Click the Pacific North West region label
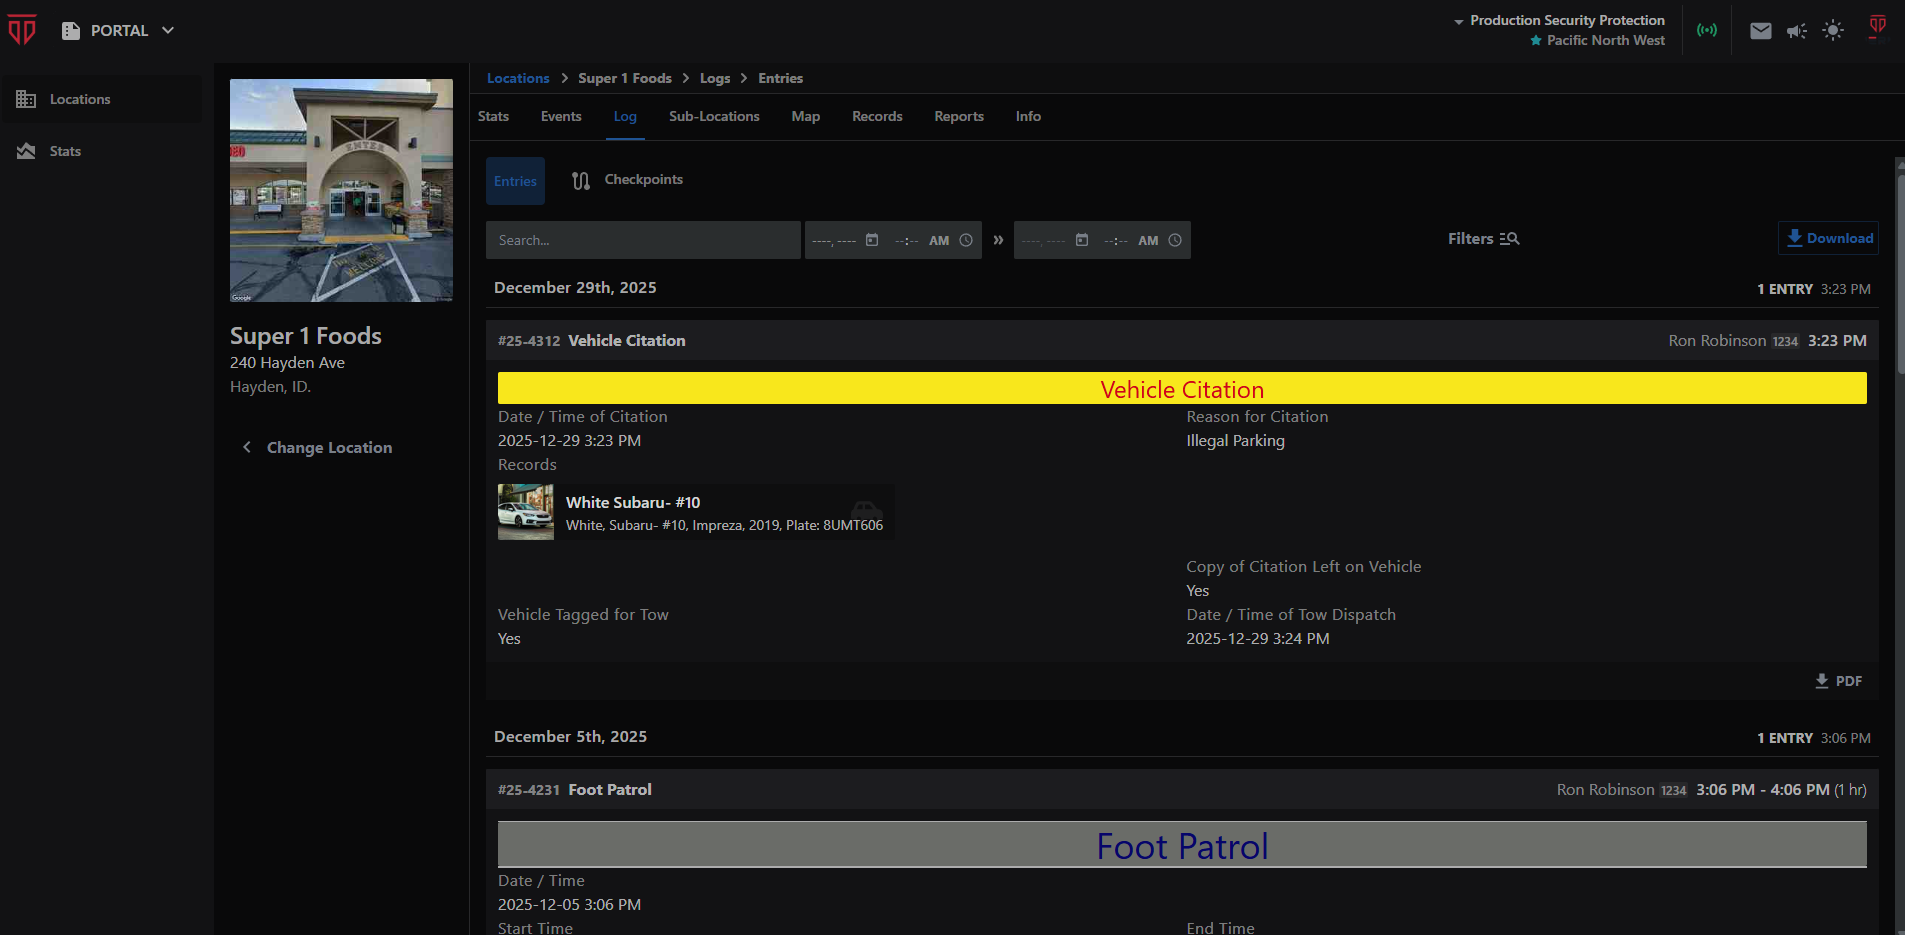Image resolution: width=1905 pixels, height=935 pixels. (1605, 40)
